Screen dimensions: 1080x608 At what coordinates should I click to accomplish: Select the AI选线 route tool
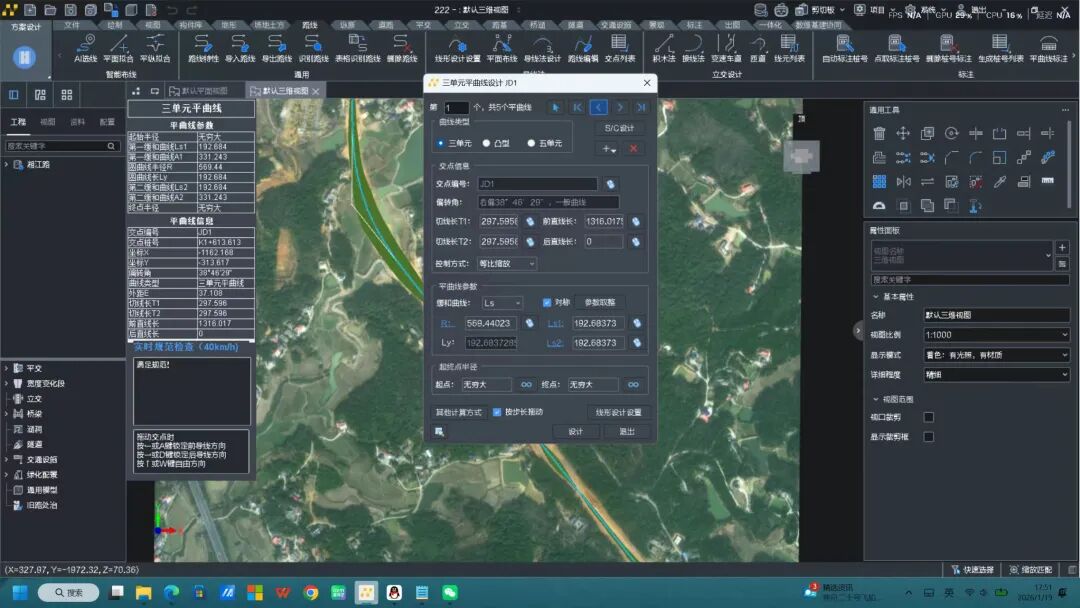click(85, 48)
